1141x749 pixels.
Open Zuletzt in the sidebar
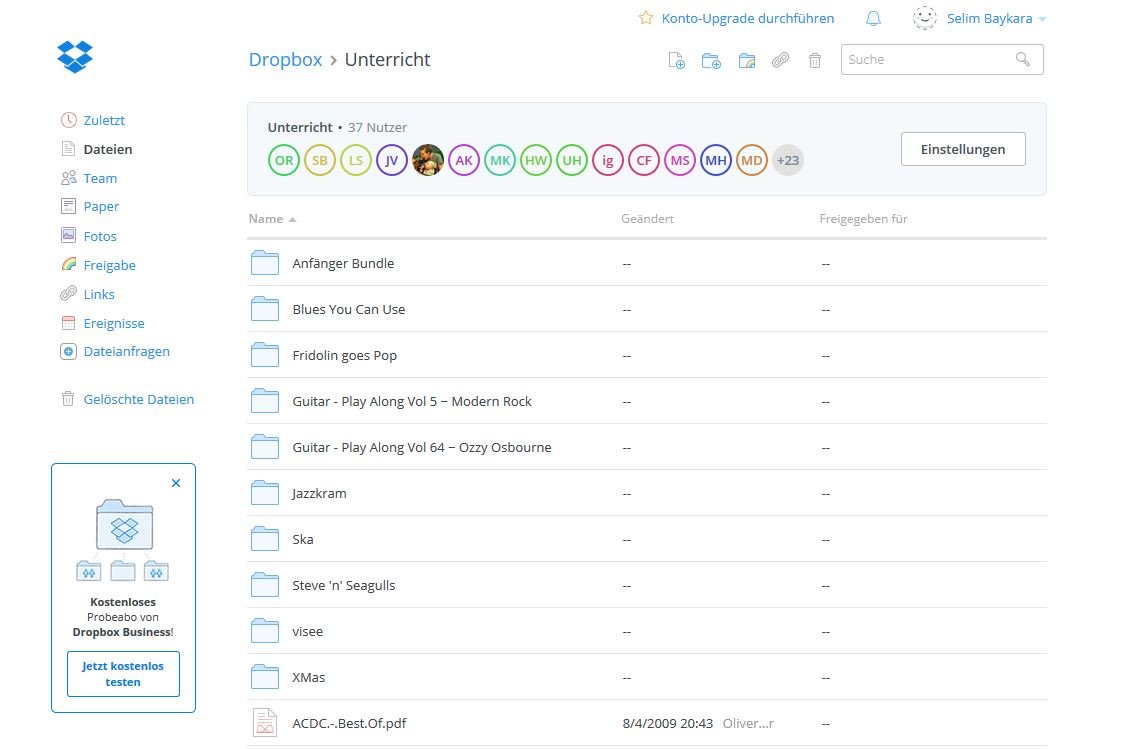pyautogui.click(x=104, y=120)
